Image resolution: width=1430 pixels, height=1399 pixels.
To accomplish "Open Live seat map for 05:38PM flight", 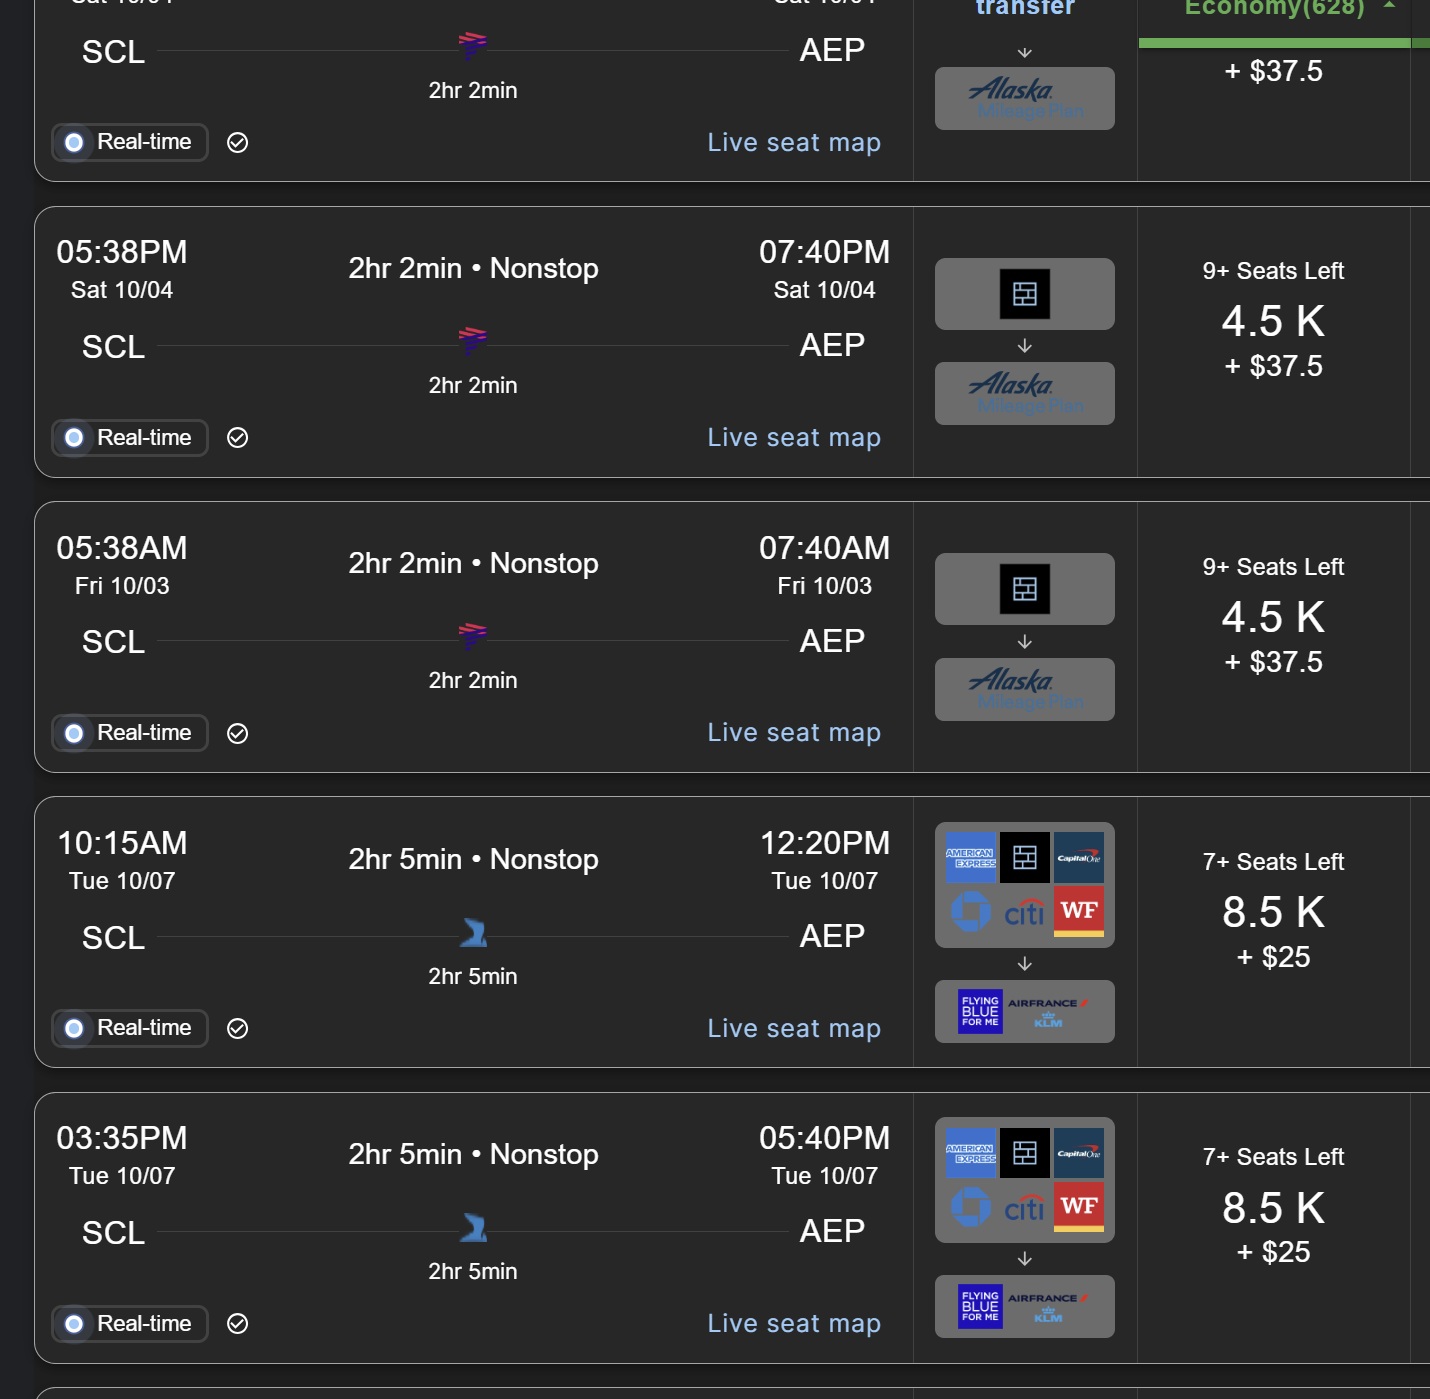I will (794, 438).
